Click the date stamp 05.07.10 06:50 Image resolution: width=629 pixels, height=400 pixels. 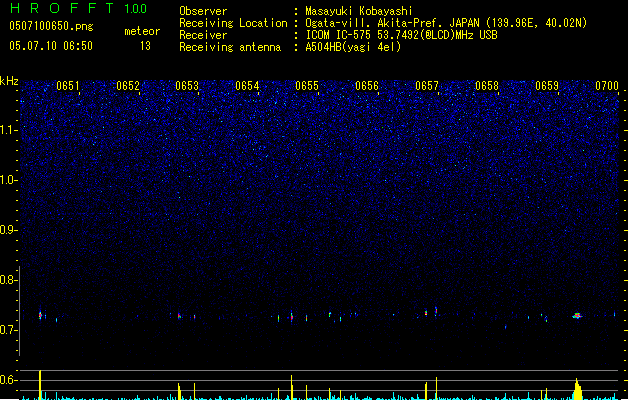(51, 46)
